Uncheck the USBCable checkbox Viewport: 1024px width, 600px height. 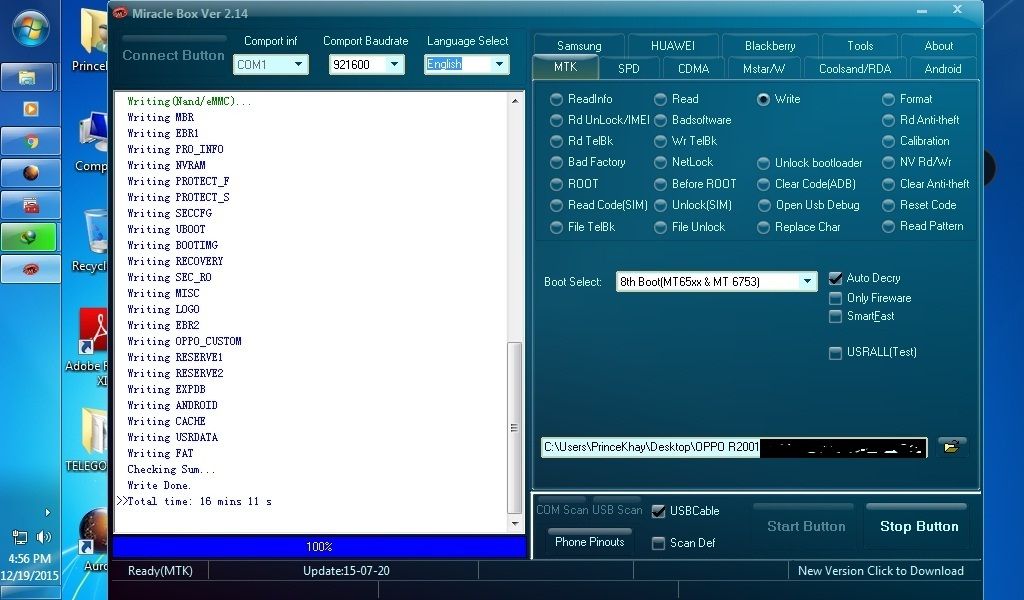coord(658,511)
